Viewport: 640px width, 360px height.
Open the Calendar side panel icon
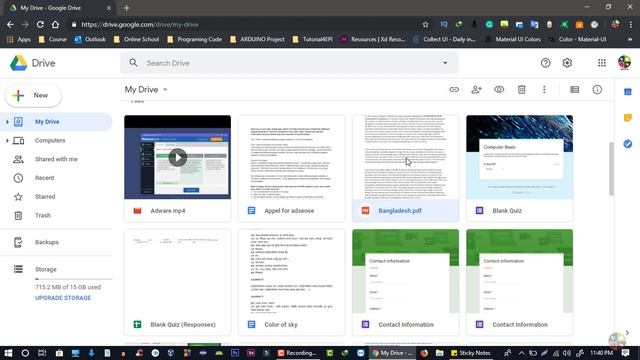628,92
